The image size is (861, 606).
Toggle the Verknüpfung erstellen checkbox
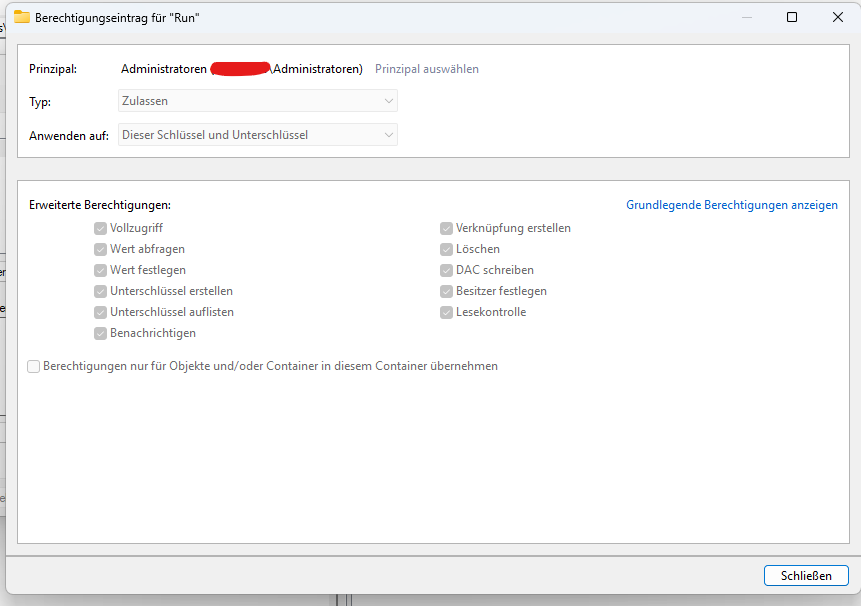pyautogui.click(x=446, y=228)
